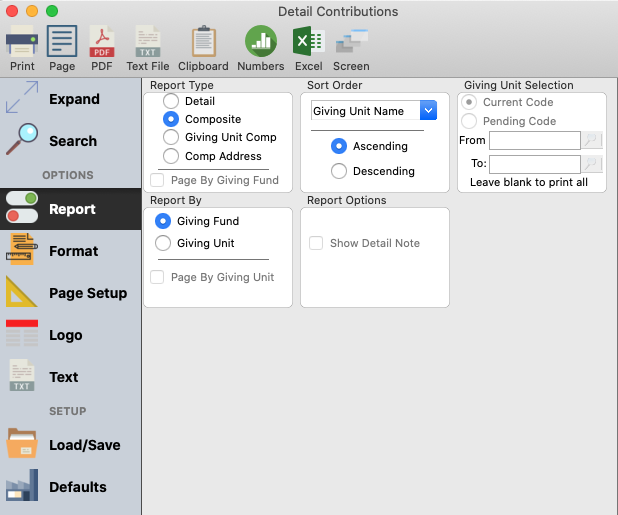Click Expand in the sidebar
Image resolution: width=618 pixels, height=515 pixels.
click(70, 99)
